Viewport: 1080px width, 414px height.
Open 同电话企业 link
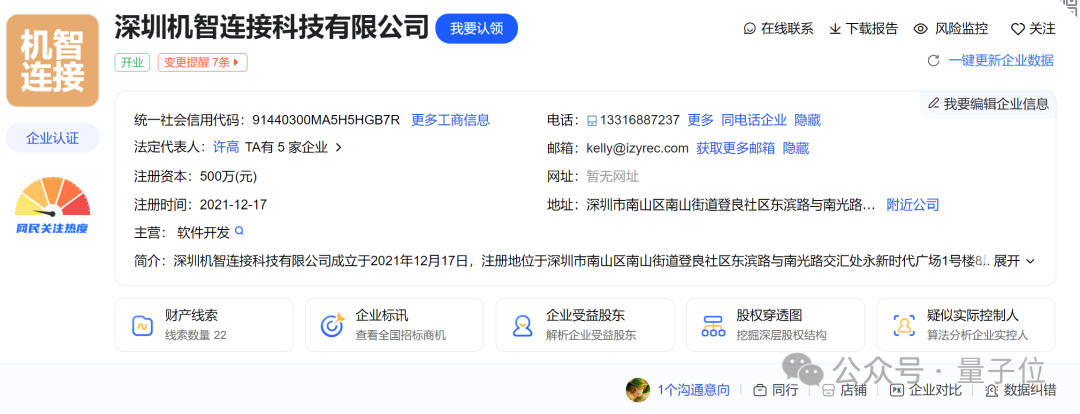(x=754, y=120)
